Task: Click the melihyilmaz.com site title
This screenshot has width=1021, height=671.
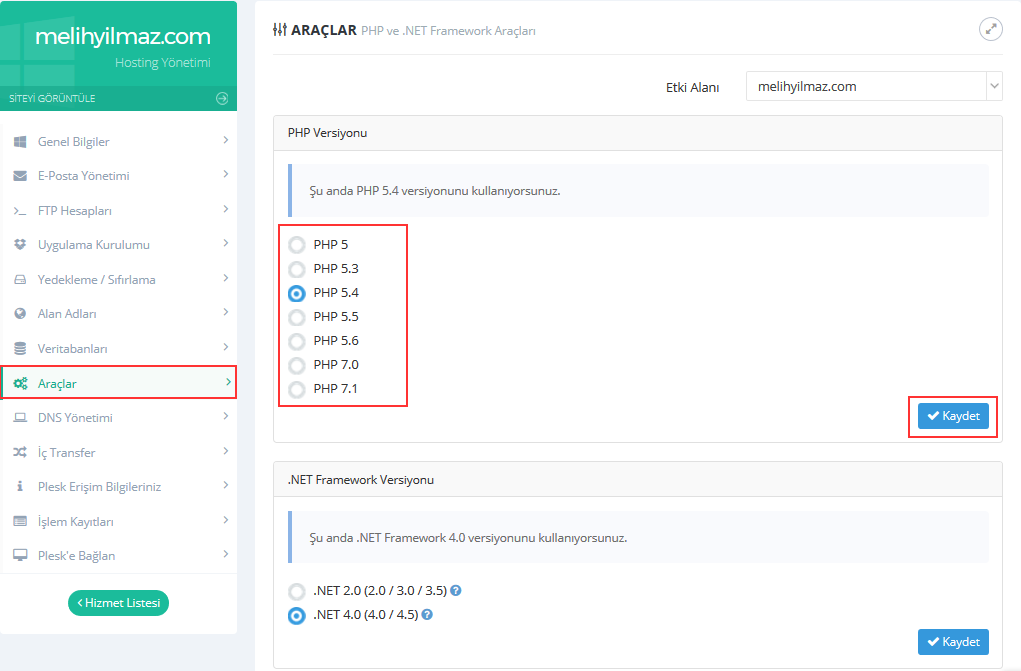Action: pos(122,37)
